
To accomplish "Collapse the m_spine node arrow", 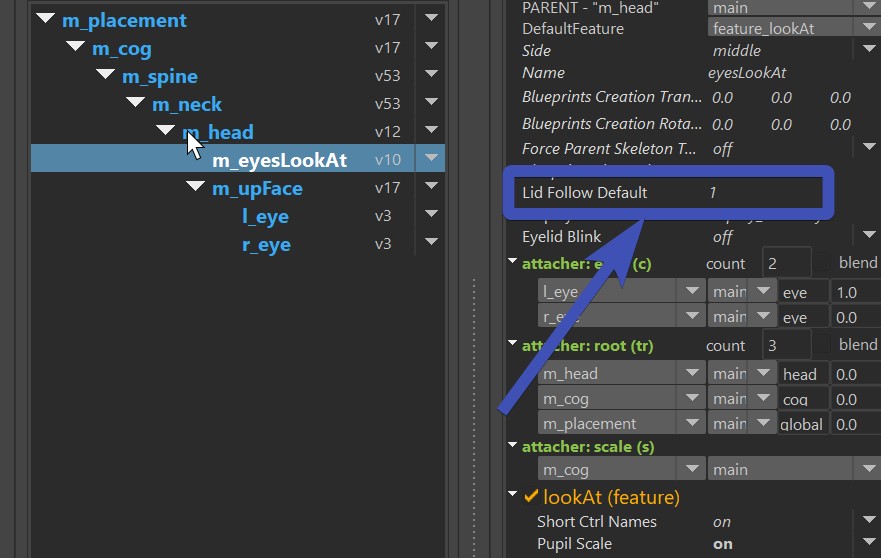I will point(105,76).
